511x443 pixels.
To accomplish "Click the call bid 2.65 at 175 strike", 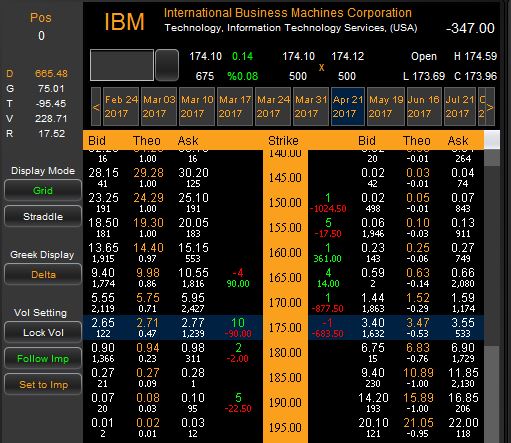I will (103, 323).
